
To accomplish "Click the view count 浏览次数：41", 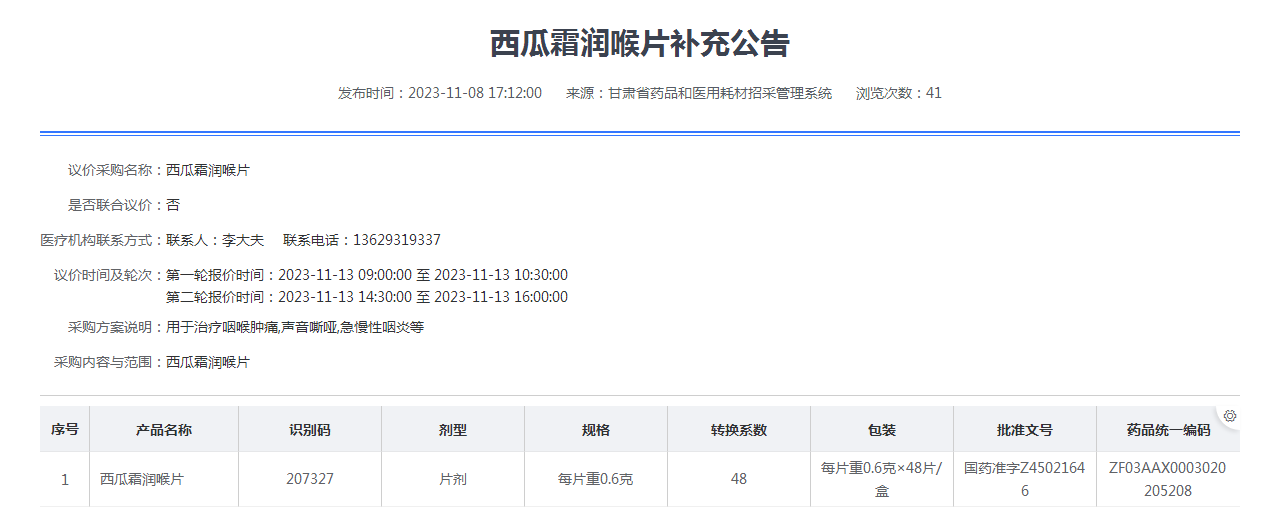I will point(899,93).
